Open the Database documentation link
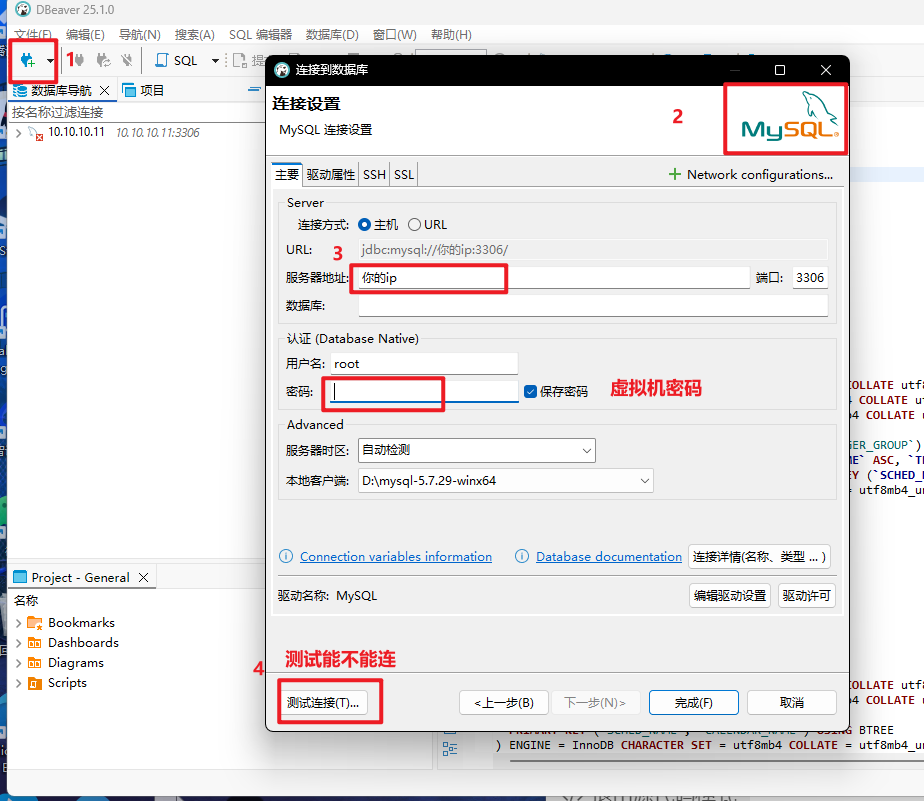The image size is (924, 801). (608, 557)
